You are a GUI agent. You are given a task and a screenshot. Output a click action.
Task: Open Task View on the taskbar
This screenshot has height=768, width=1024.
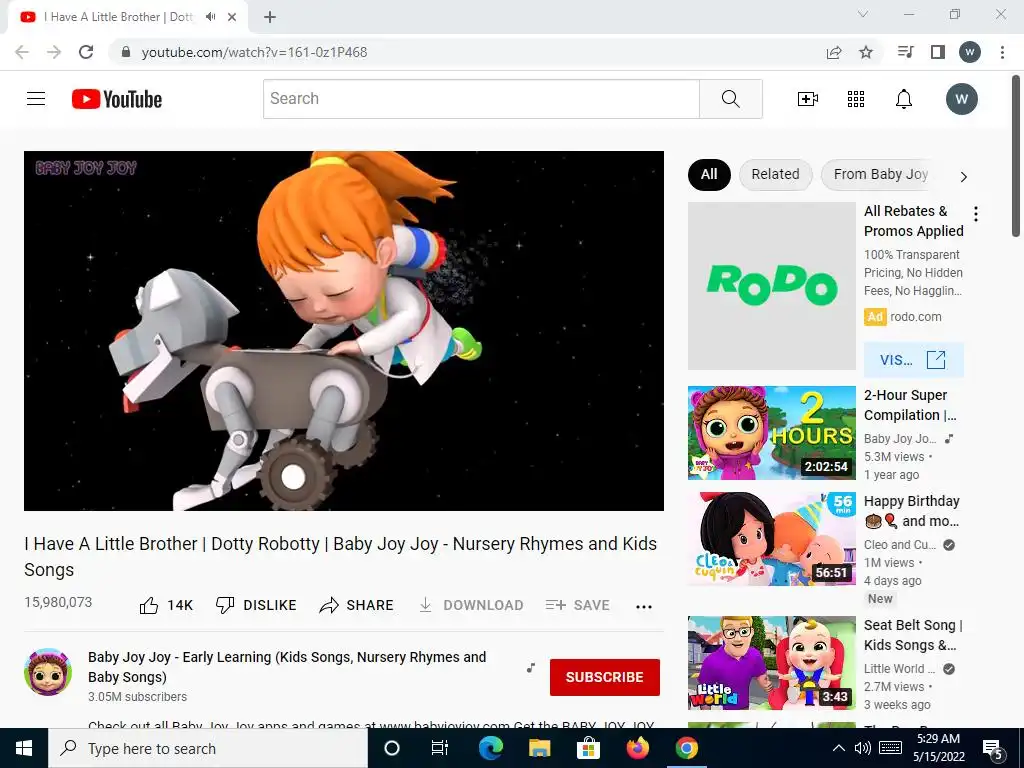pos(440,748)
